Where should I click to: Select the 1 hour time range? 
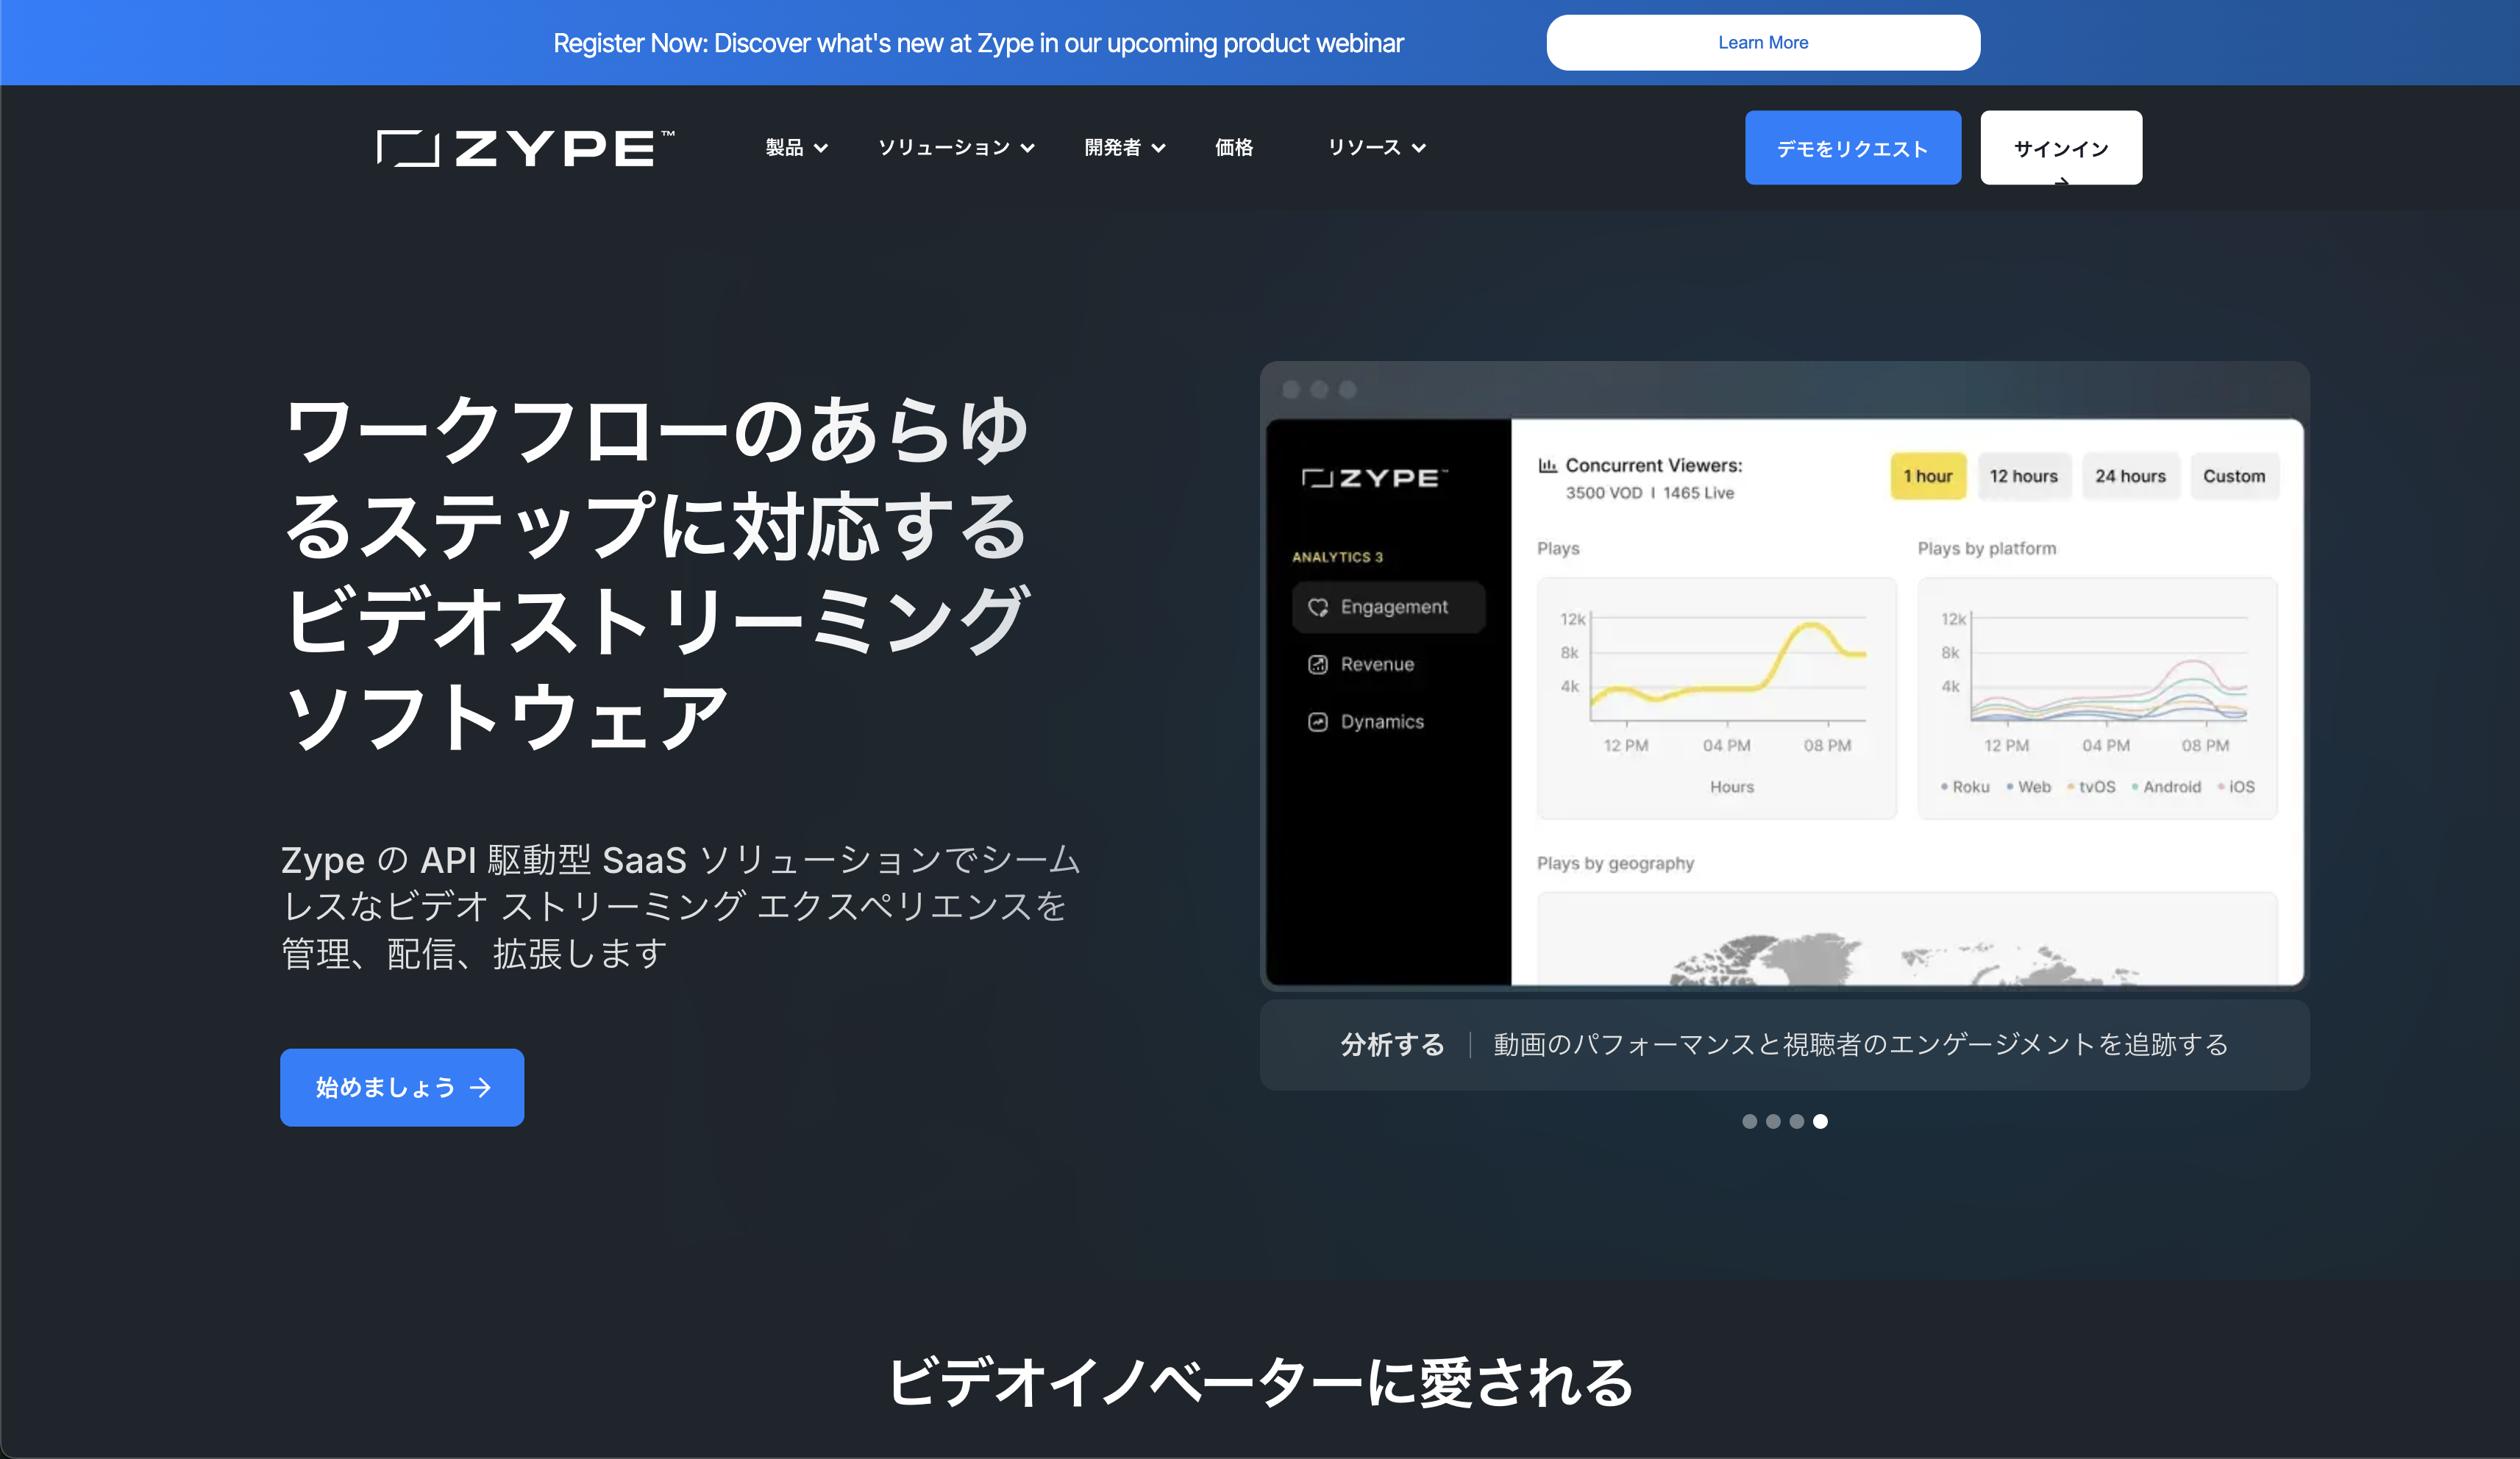(x=1928, y=476)
